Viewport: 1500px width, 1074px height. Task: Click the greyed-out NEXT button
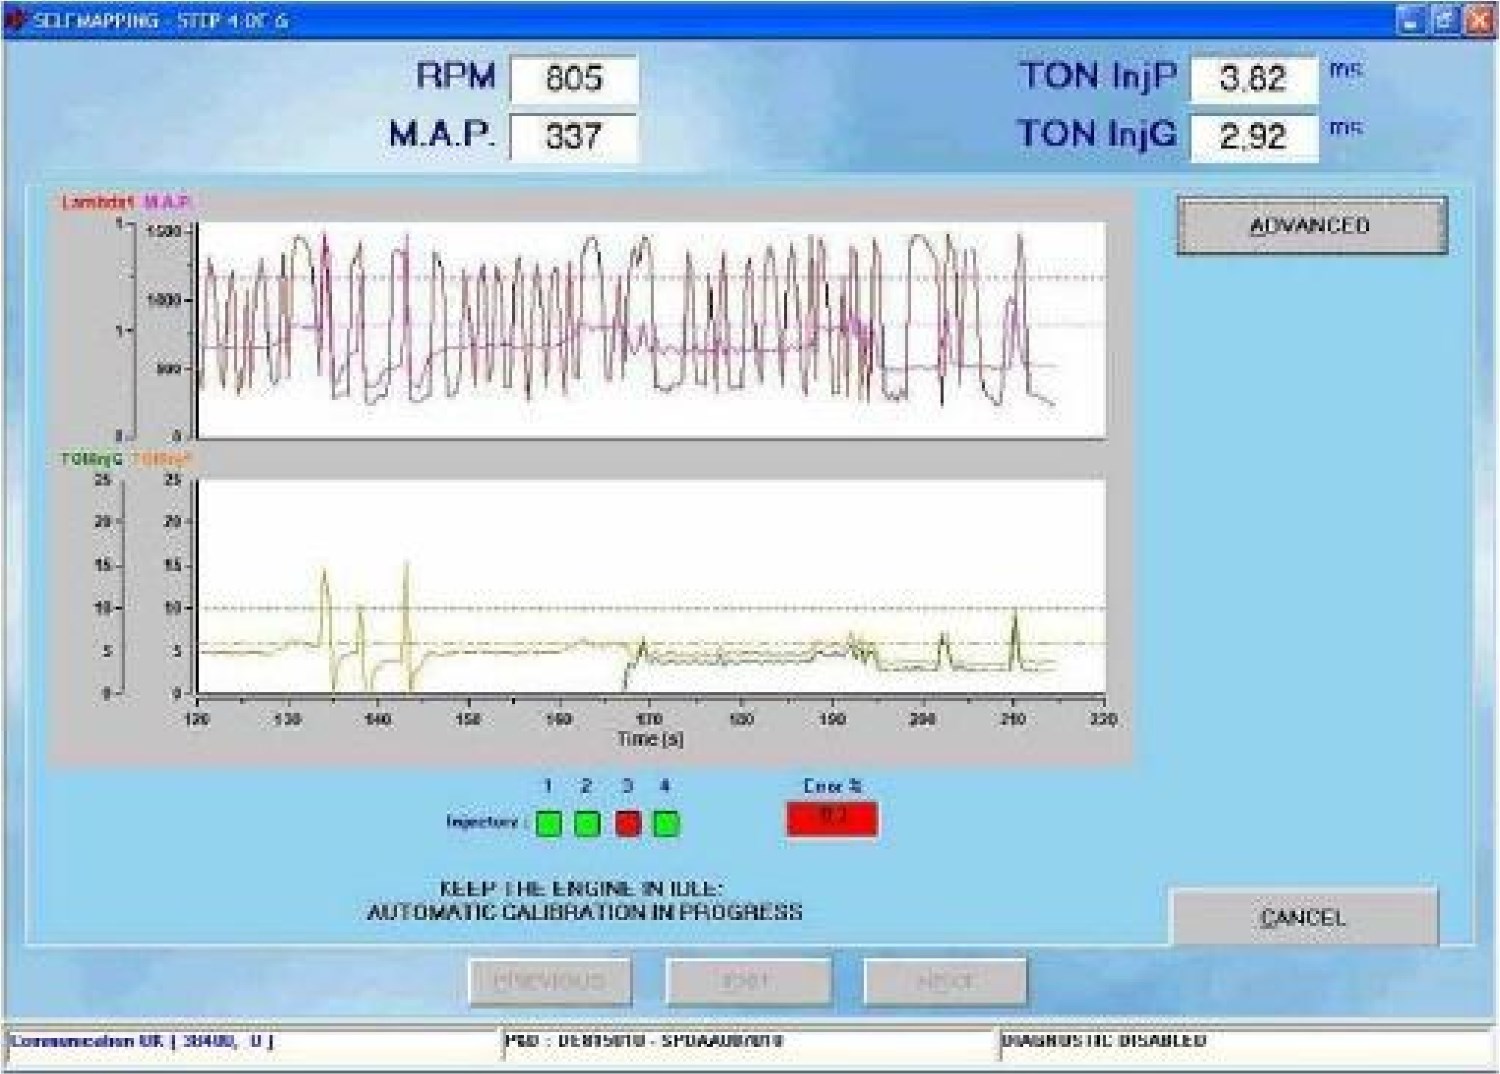[x=945, y=981]
